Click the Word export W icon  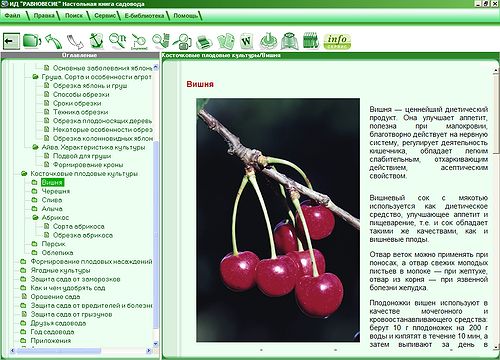pyautogui.click(x=247, y=42)
